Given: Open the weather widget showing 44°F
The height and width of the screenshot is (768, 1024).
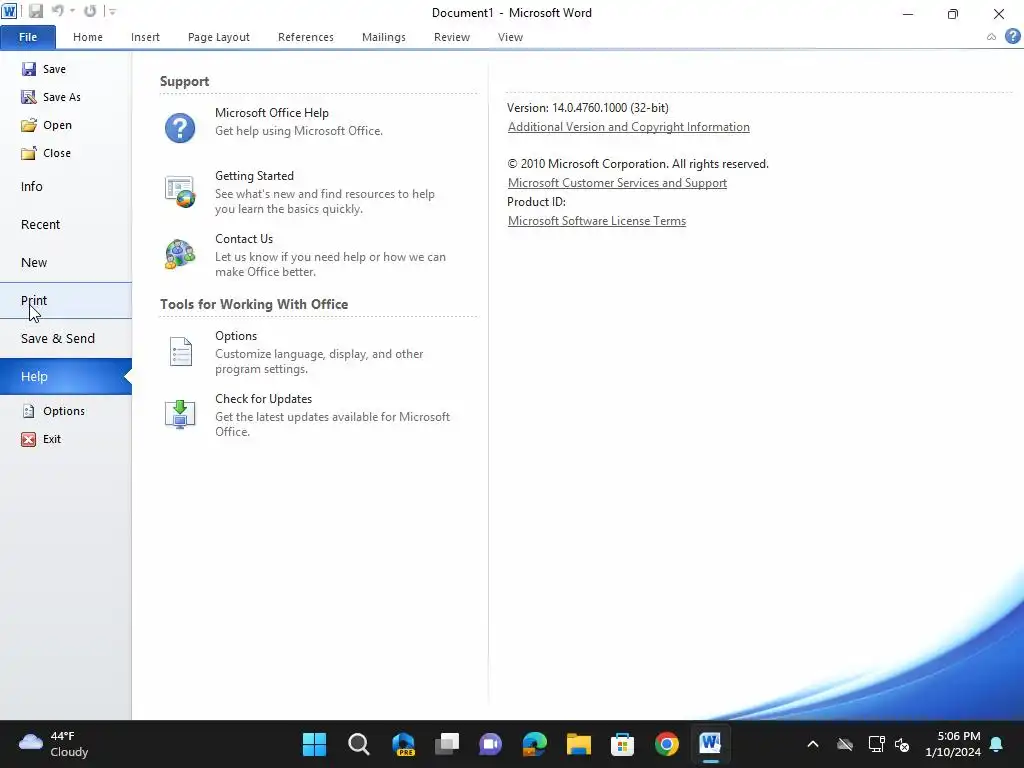Looking at the screenshot, I should 54,744.
